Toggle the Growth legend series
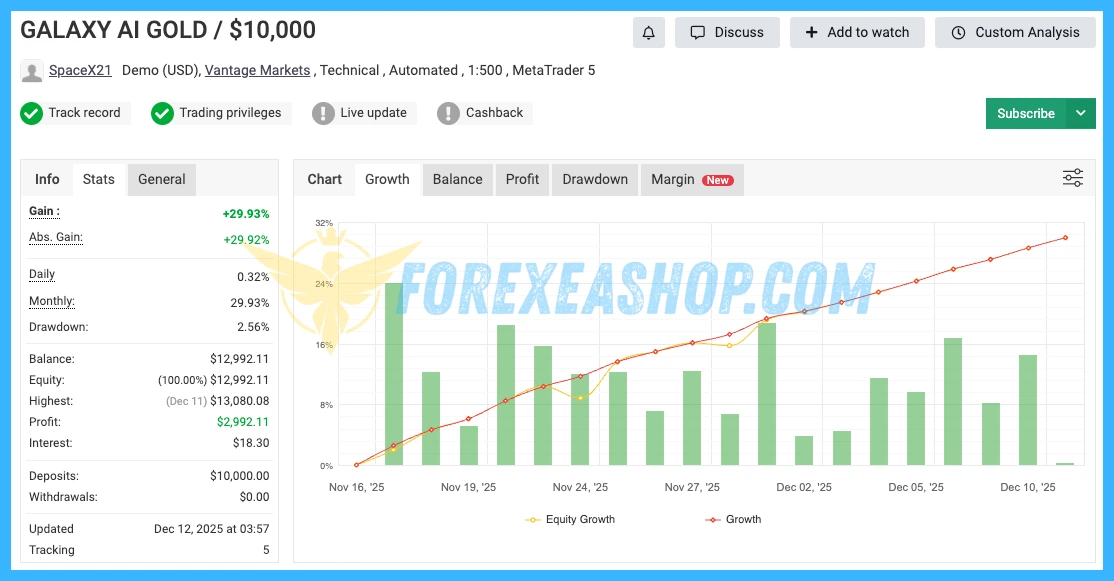This screenshot has width=1114, height=581. pyautogui.click(x=733, y=519)
